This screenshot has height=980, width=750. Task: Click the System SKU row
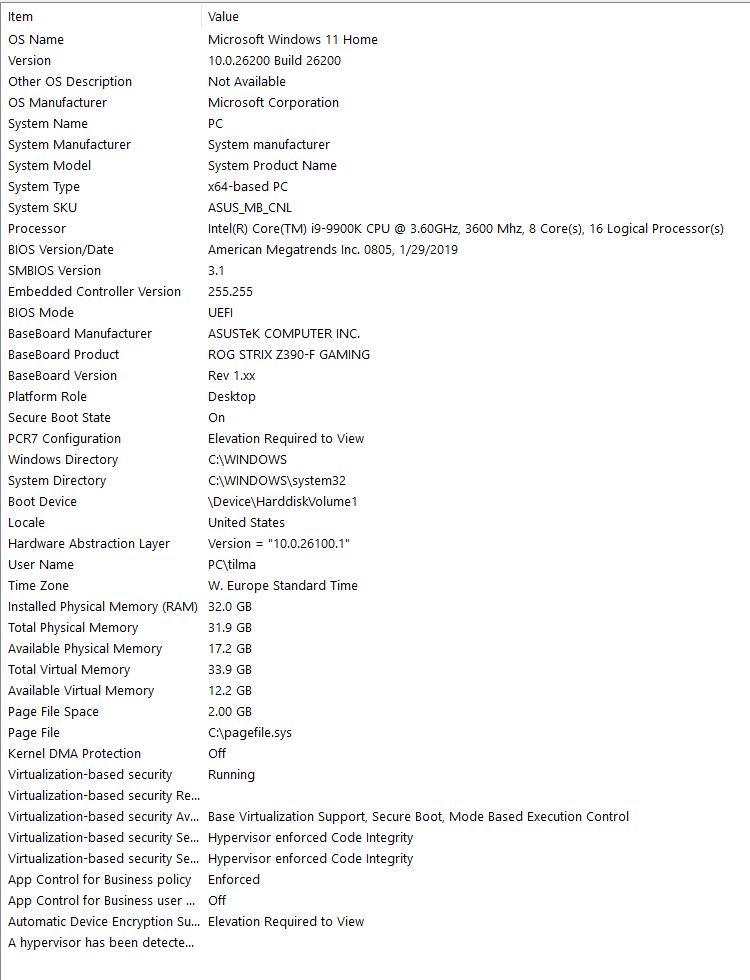coord(42,208)
